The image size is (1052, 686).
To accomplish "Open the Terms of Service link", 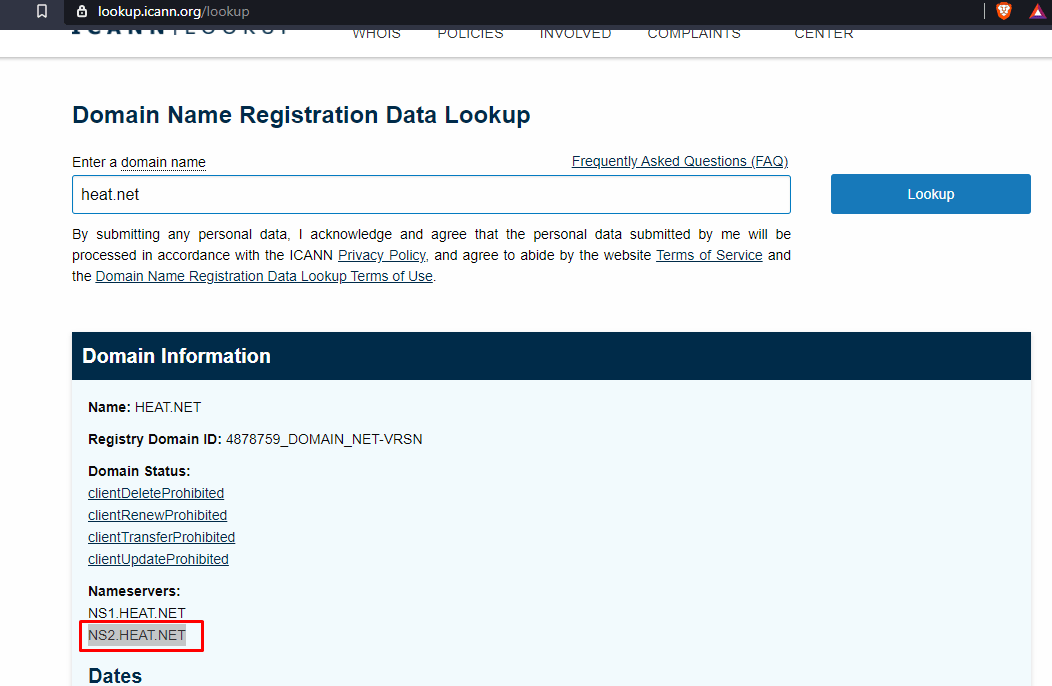I will (709, 255).
